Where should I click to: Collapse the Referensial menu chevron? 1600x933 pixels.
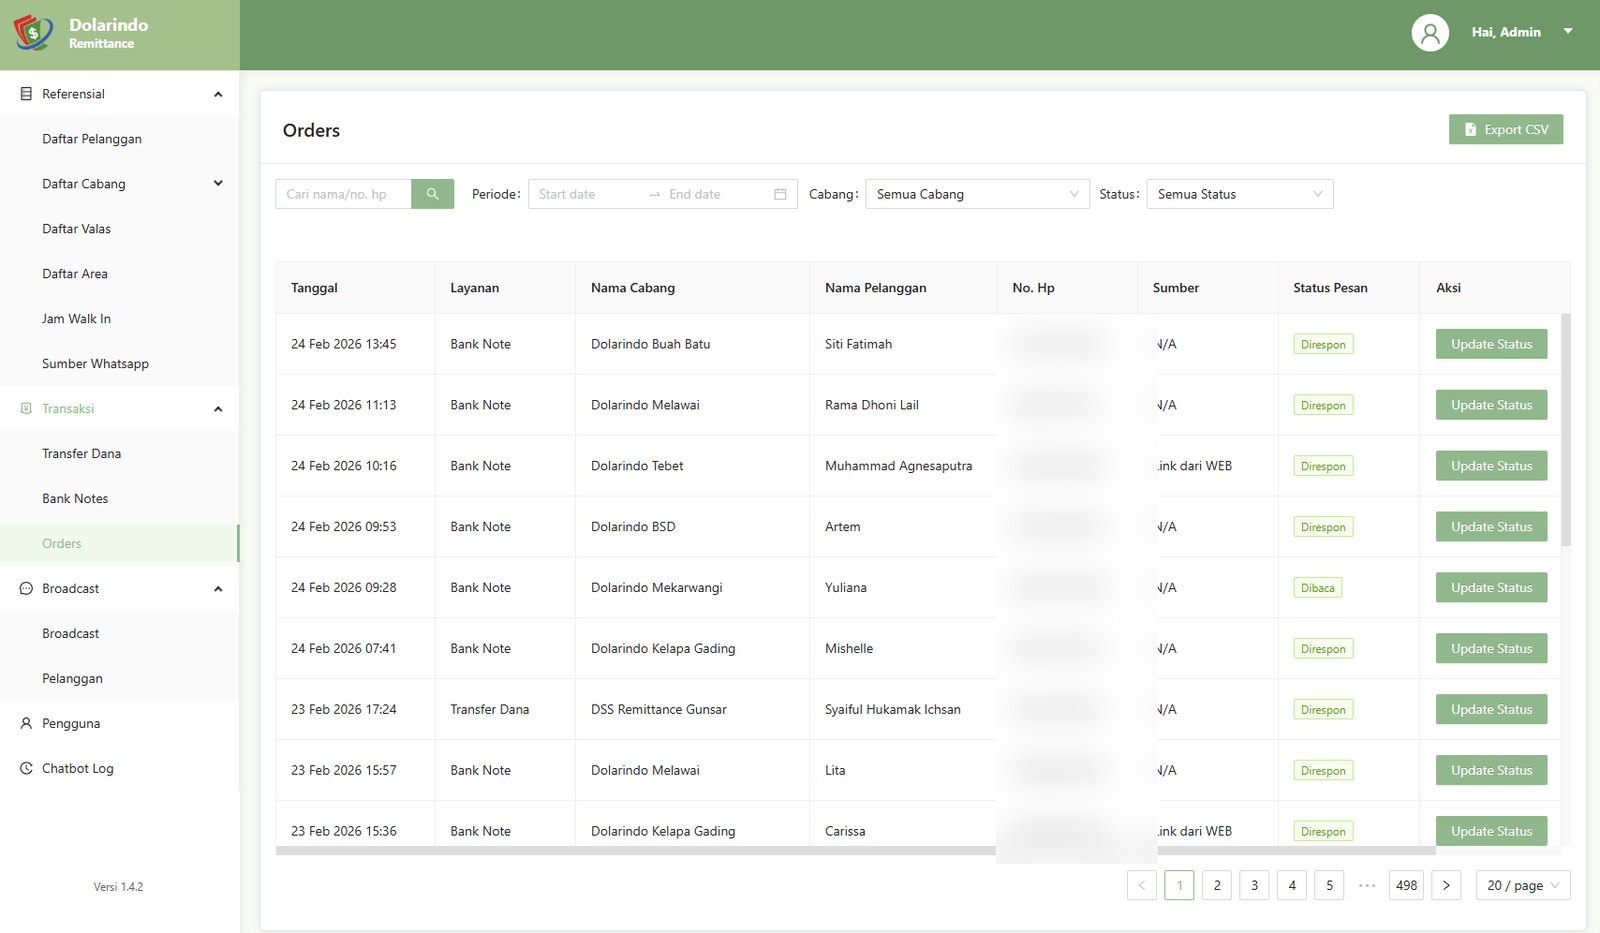point(218,94)
